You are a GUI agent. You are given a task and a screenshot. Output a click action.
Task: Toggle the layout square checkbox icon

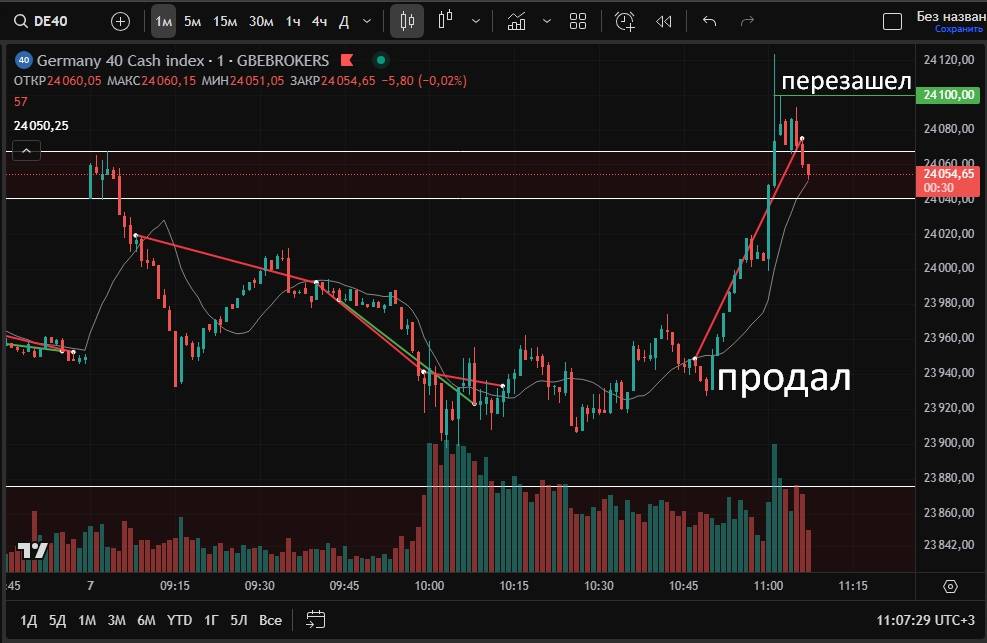point(892,21)
